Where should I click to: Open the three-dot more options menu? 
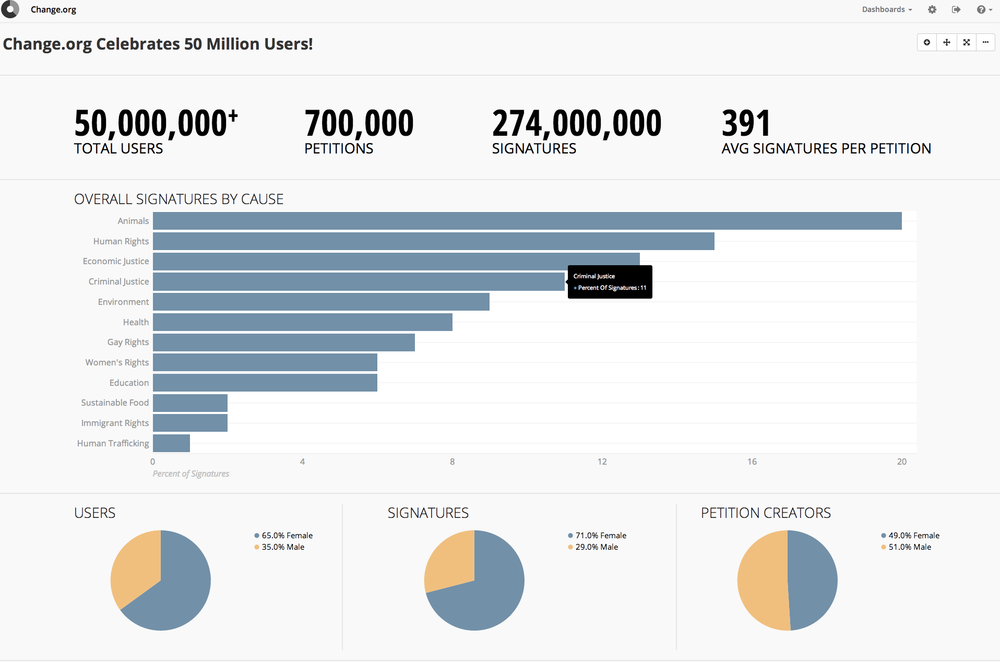985,42
